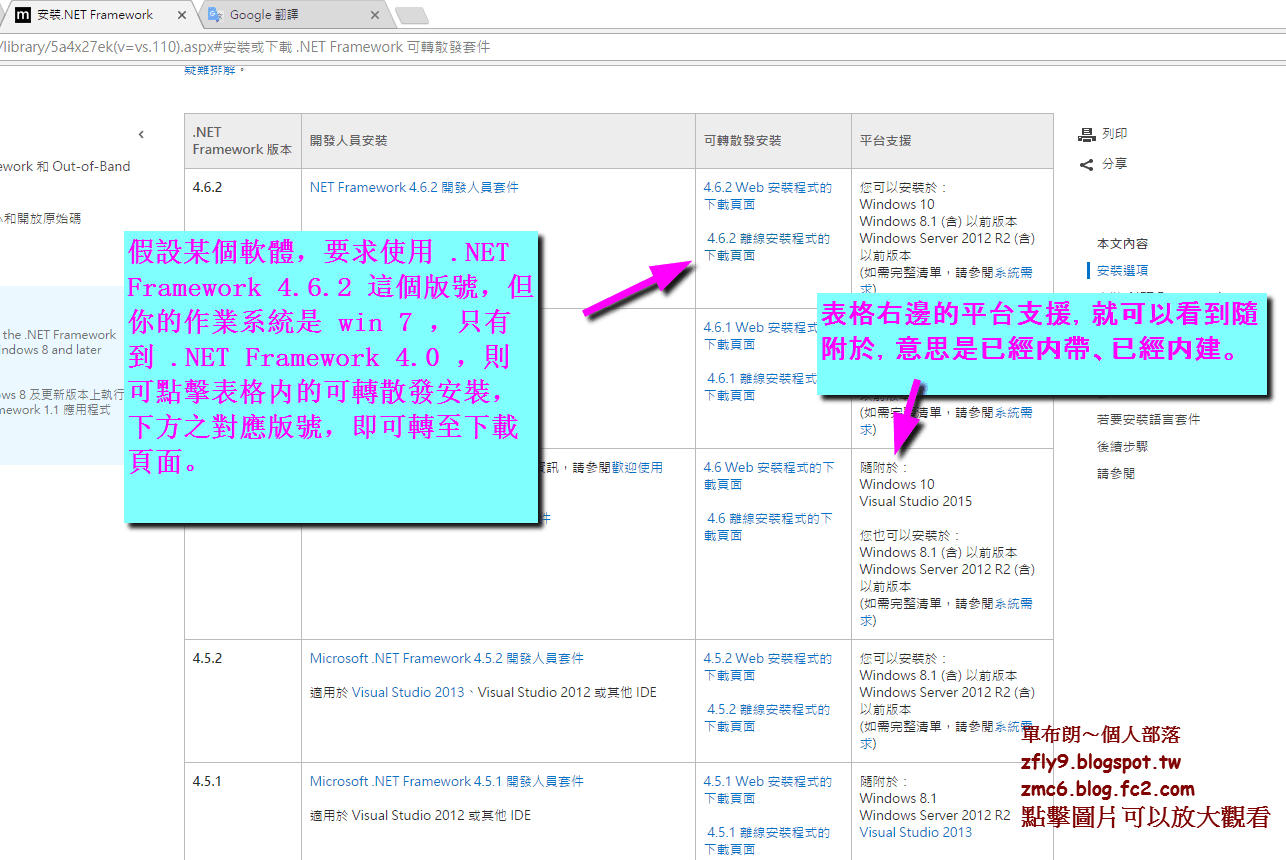The width and height of the screenshot is (1286, 860).
Task: Open the 4.5.2 Web 安裝程式 download page
Action: 767,667
